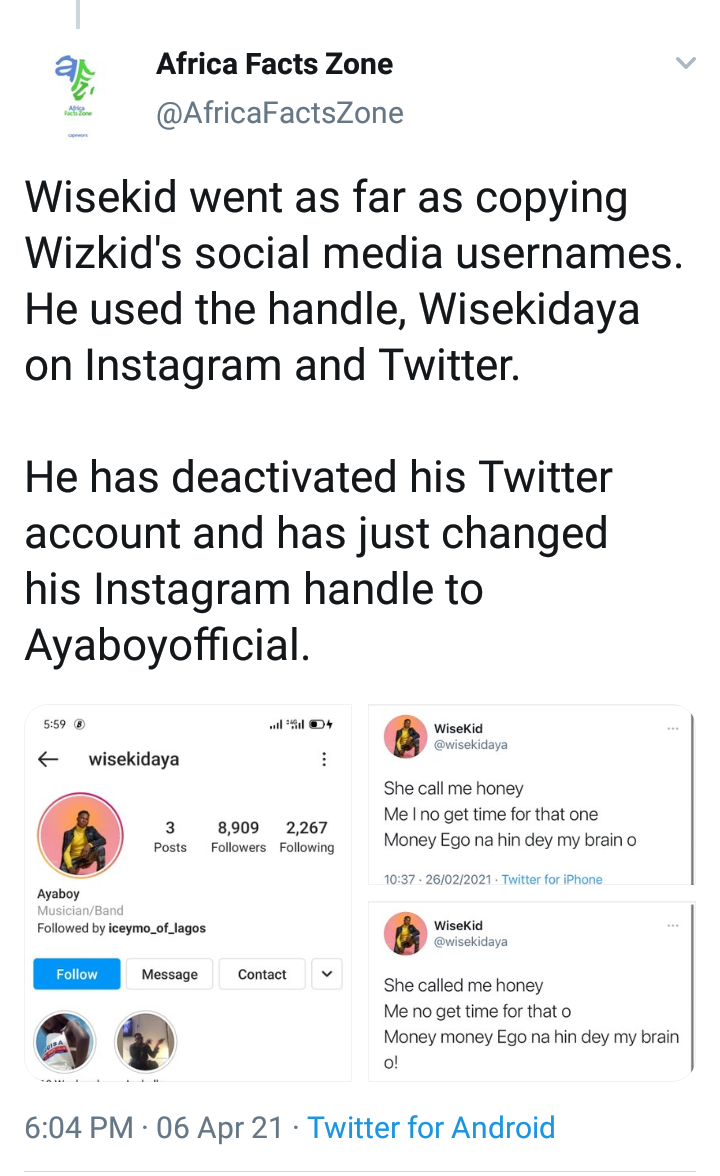The height and width of the screenshot is (1176, 720).
Task: Click the Twitter for Android link
Action: [x=431, y=1128]
